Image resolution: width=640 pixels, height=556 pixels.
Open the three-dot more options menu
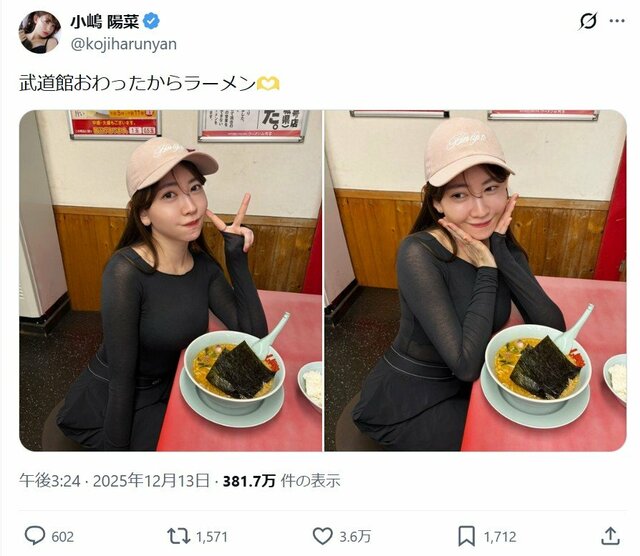pos(617,21)
